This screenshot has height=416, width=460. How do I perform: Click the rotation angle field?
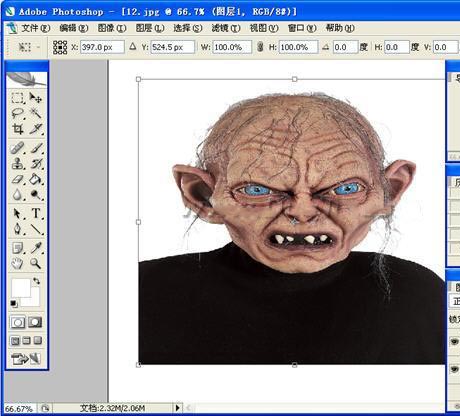(345, 47)
